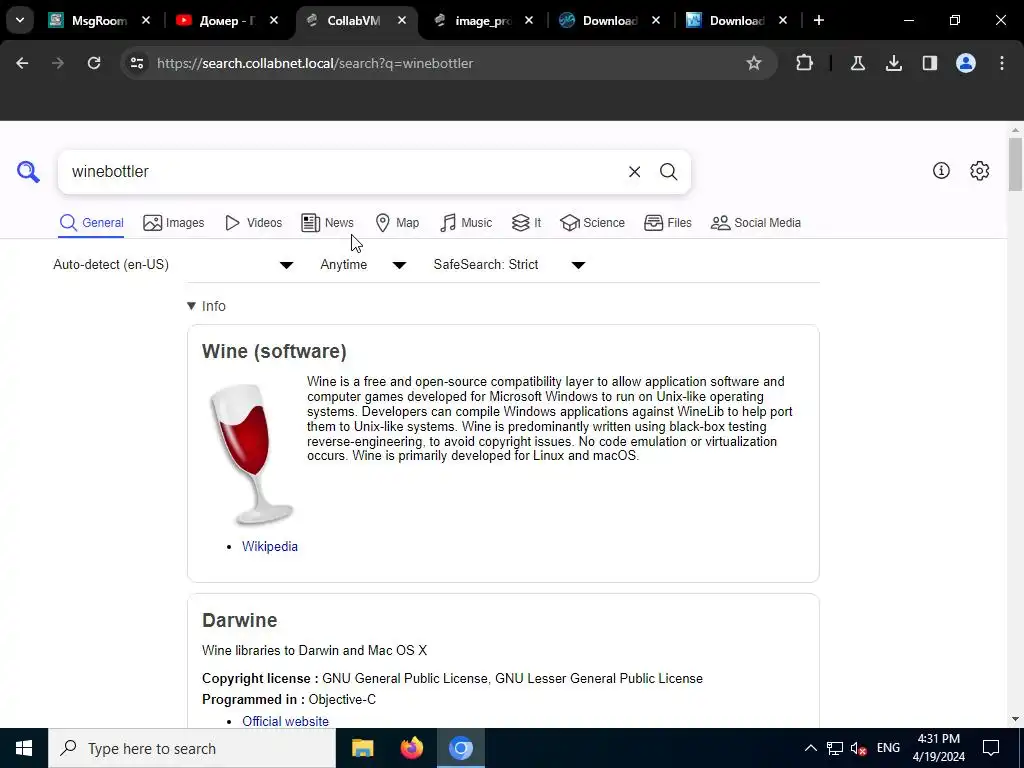Open the taskbar clock showing 4:31 PM
This screenshot has height=768, width=1024.
pos(938,748)
